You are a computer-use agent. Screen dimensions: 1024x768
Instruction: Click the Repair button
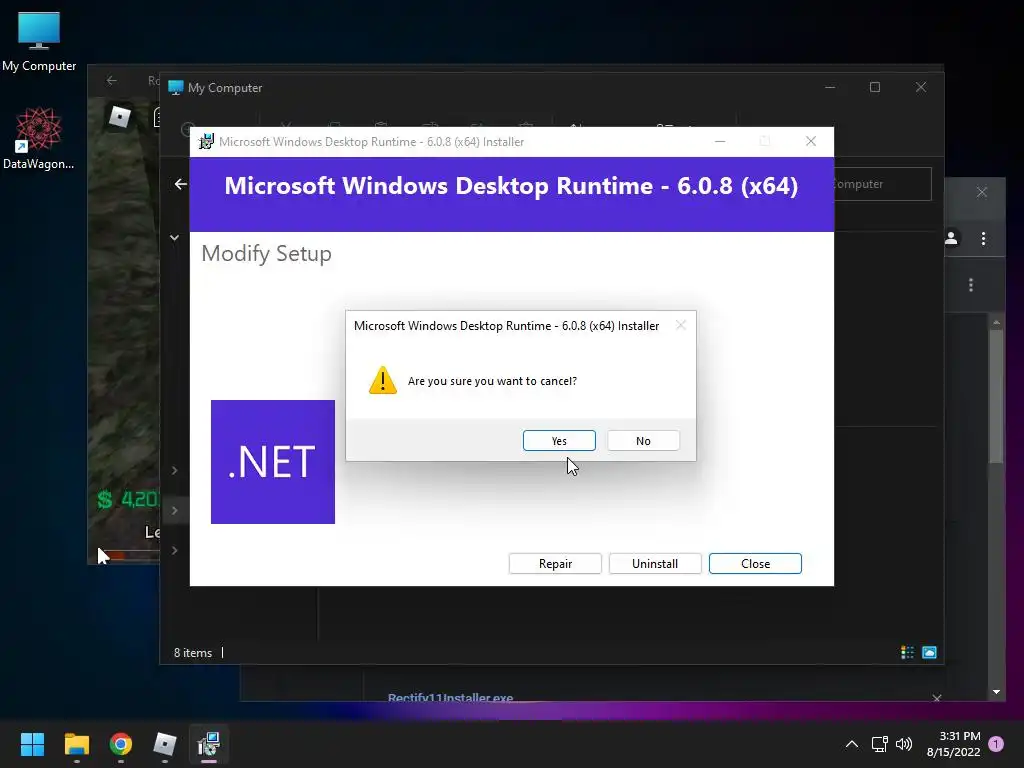555,564
